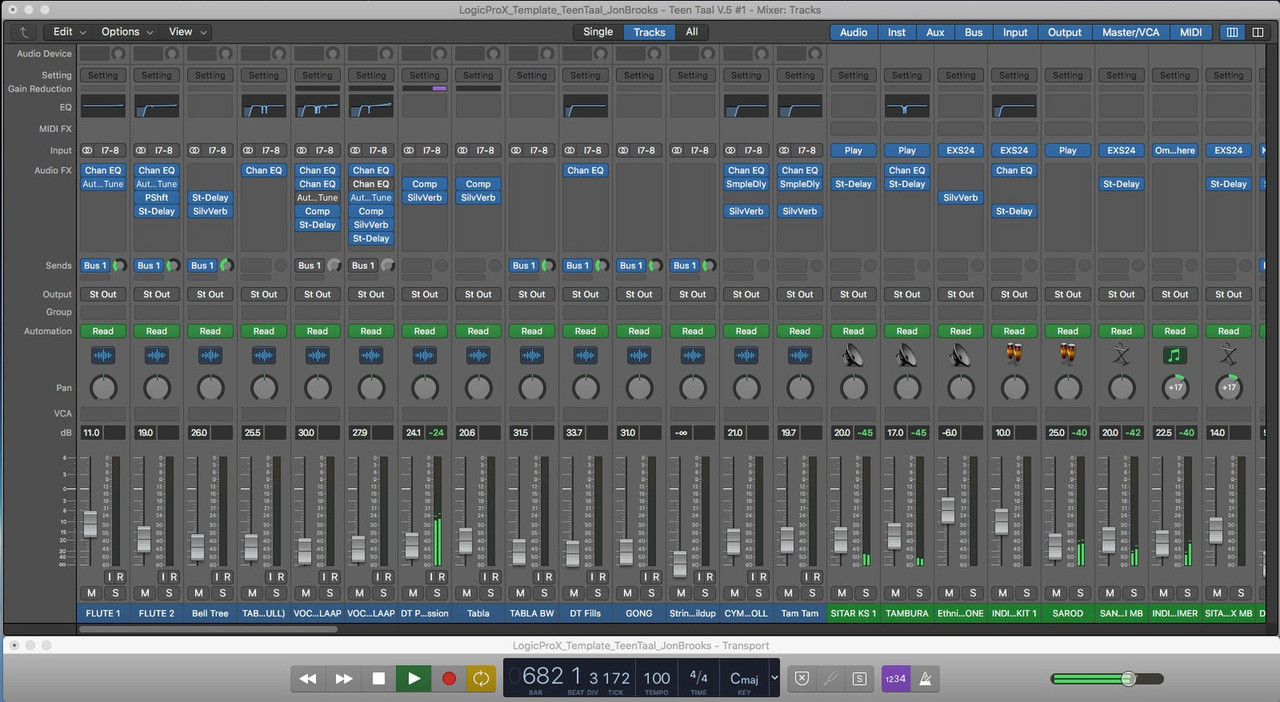1280x702 pixels.
Task: Open Output St Out on FLUTE 2 strip
Action: tap(157, 294)
